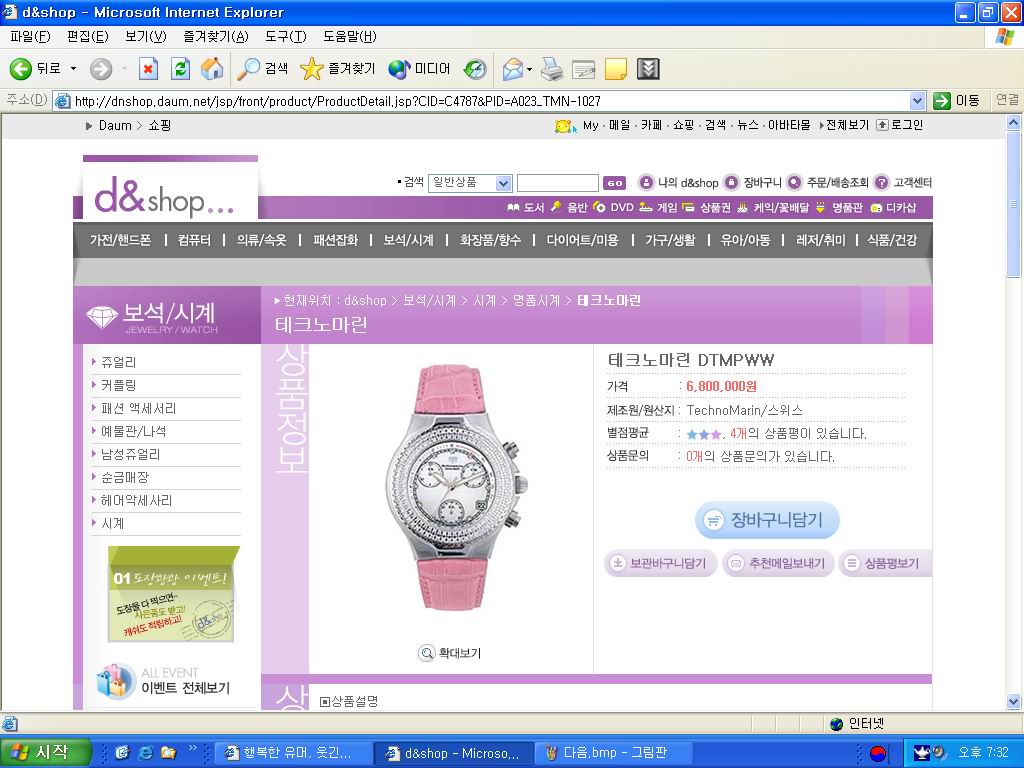This screenshot has height=768, width=1024.
Task: Click the dark arrow toolbar icon
Action: [x=648, y=69]
